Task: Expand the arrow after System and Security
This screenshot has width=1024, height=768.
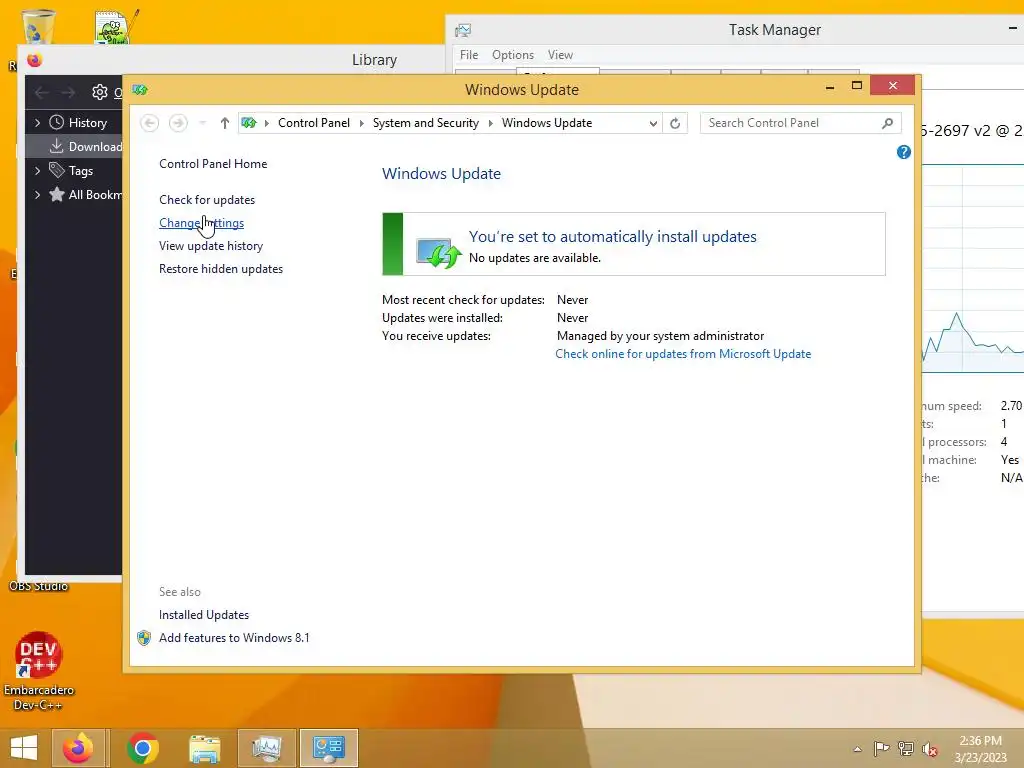Action: click(x=490, y=123)
